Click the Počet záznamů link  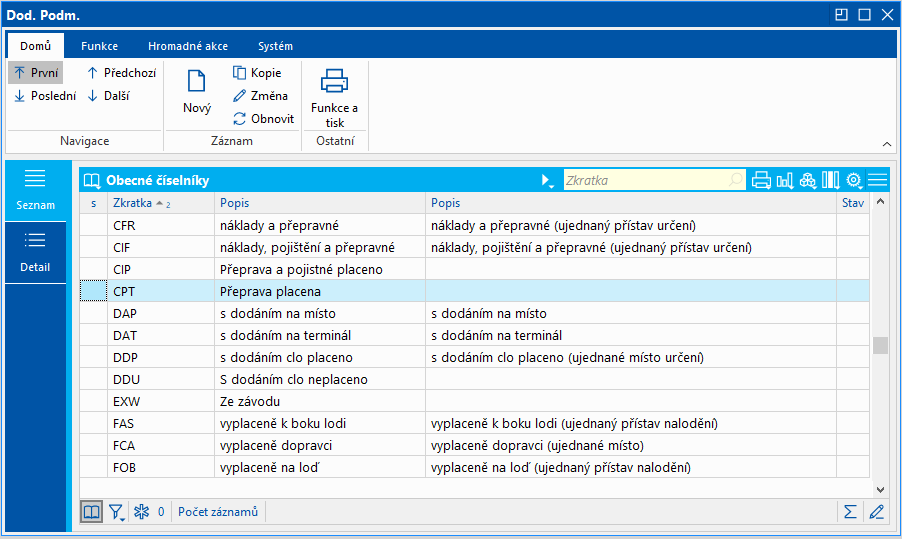(x=218, y=512)
